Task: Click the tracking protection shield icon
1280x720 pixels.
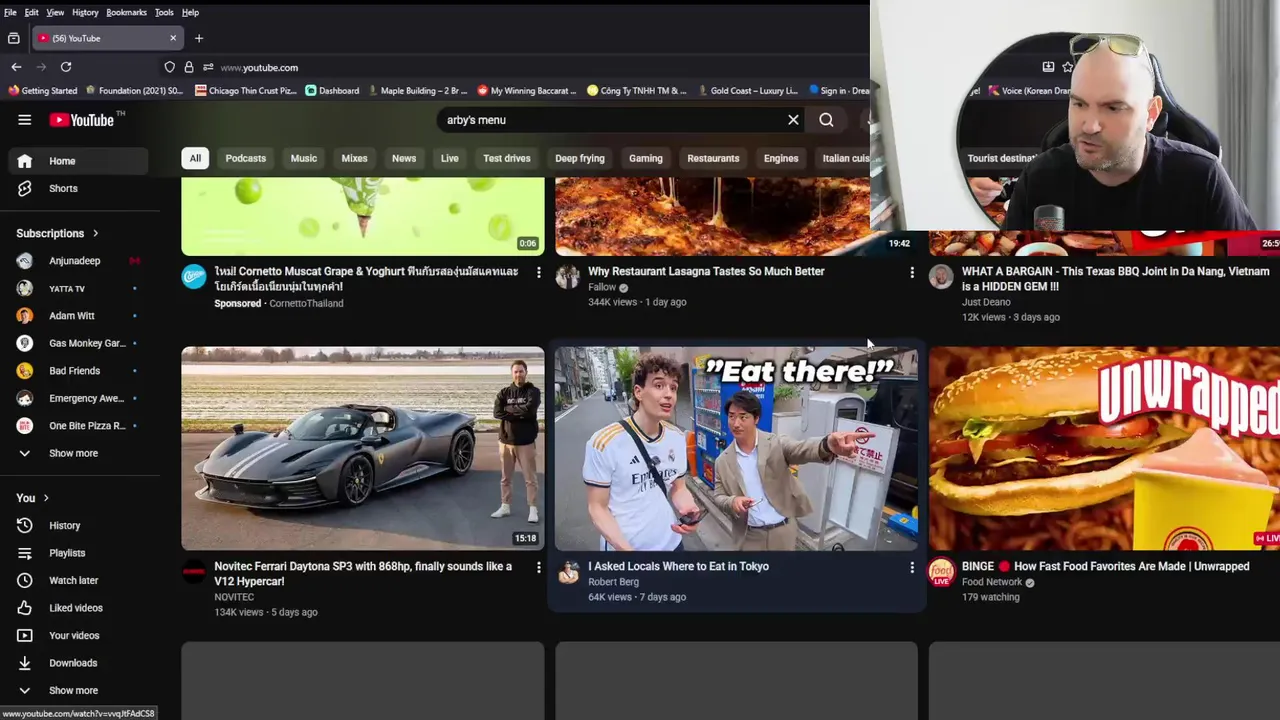Action: point(169,67)
